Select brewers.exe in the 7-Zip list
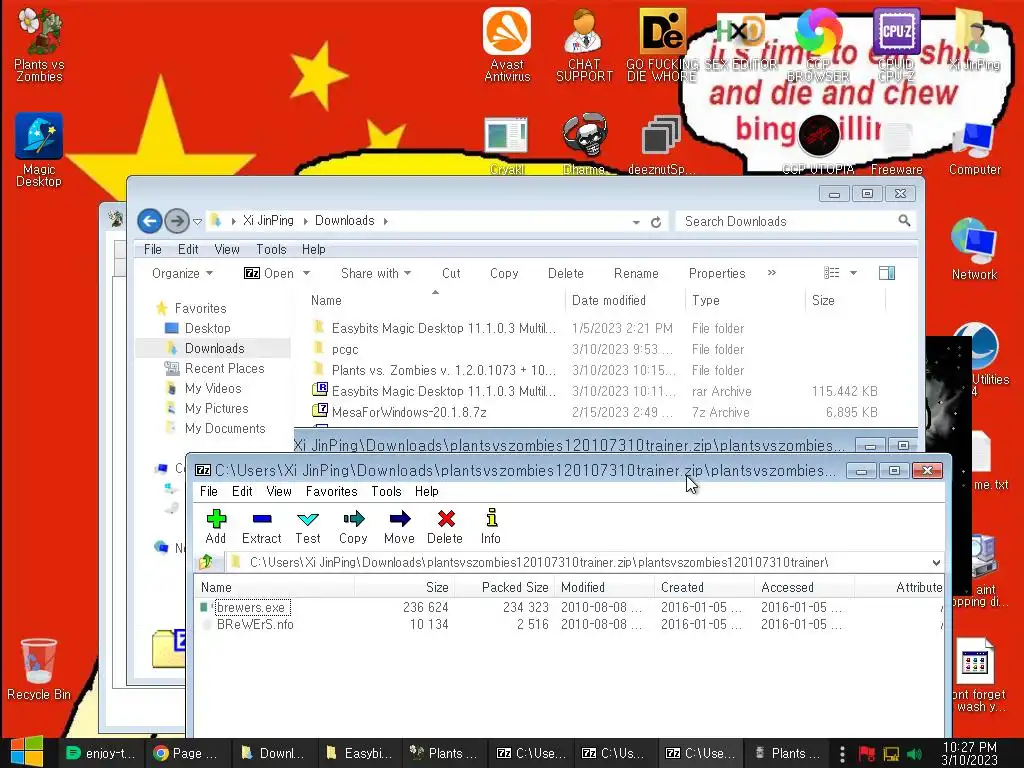The image size is (1024, 768). 251,607
